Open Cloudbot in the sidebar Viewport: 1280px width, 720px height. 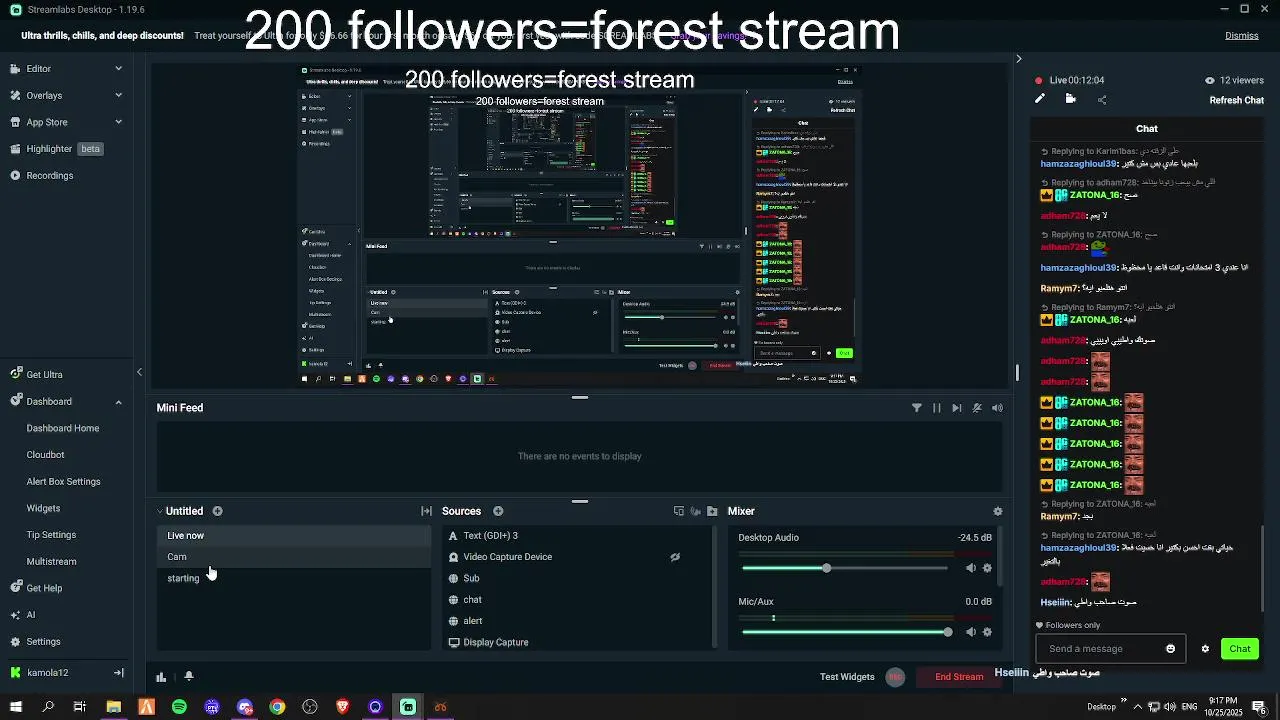[45, 455]
